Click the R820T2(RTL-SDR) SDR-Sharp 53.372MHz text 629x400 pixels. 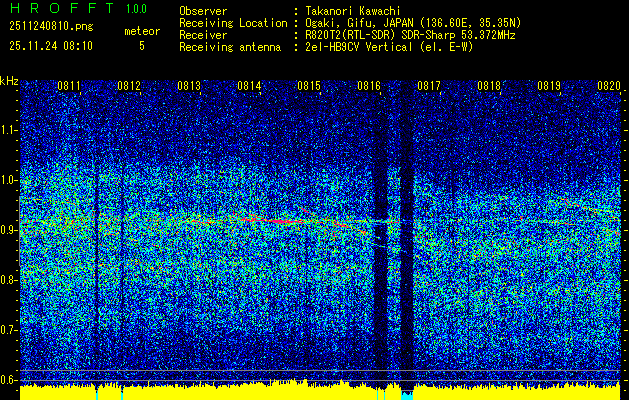(410, 35)
